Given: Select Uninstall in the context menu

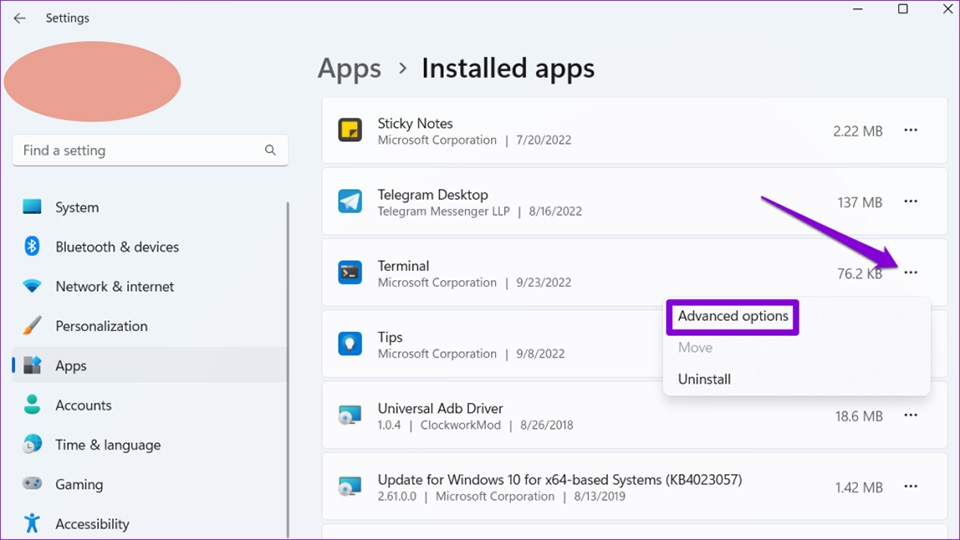Looking at the screenshot, I should point(704,380).
